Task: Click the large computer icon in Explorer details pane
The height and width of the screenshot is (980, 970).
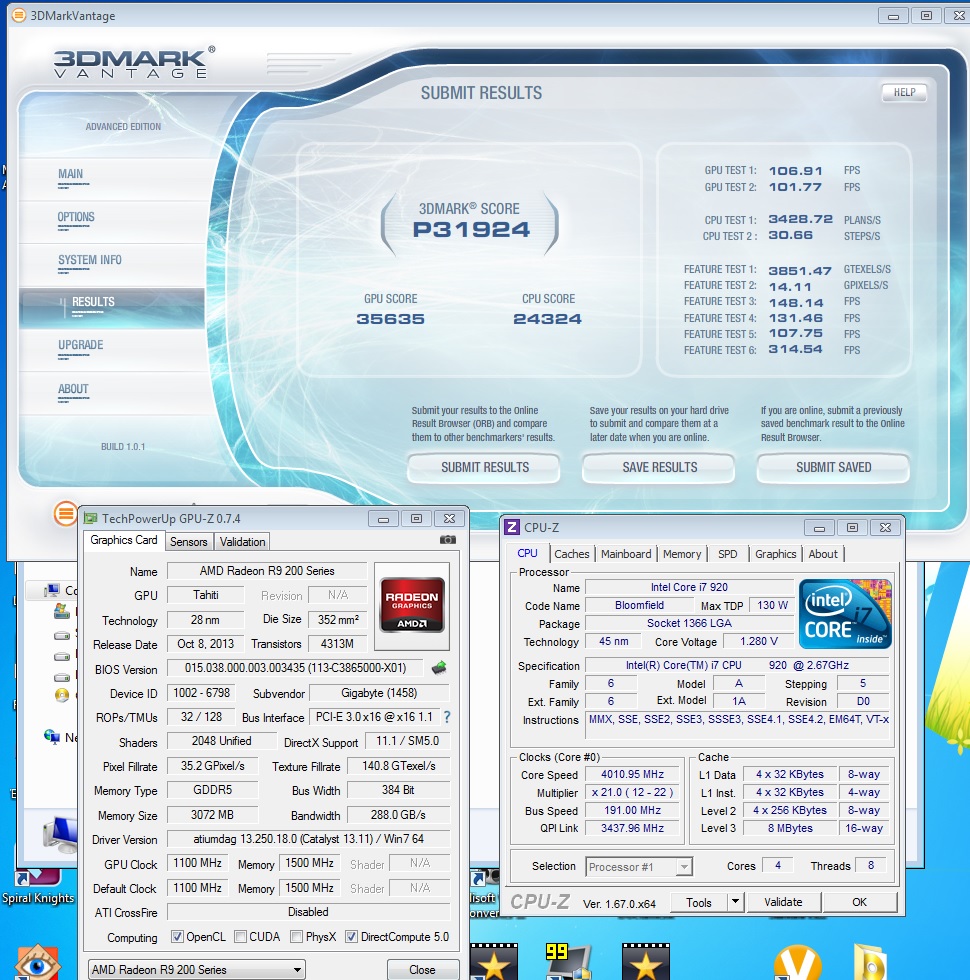Action: 61,834
